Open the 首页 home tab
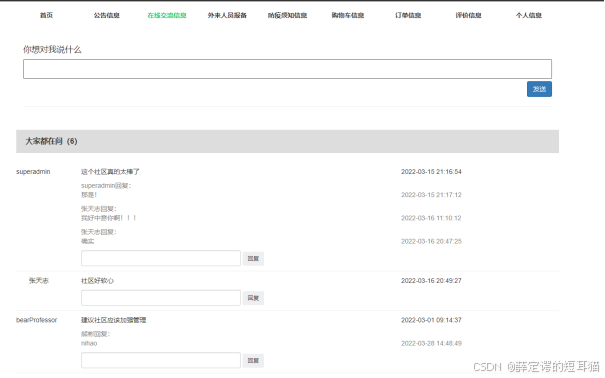605x378 pixels. [46, 15]
